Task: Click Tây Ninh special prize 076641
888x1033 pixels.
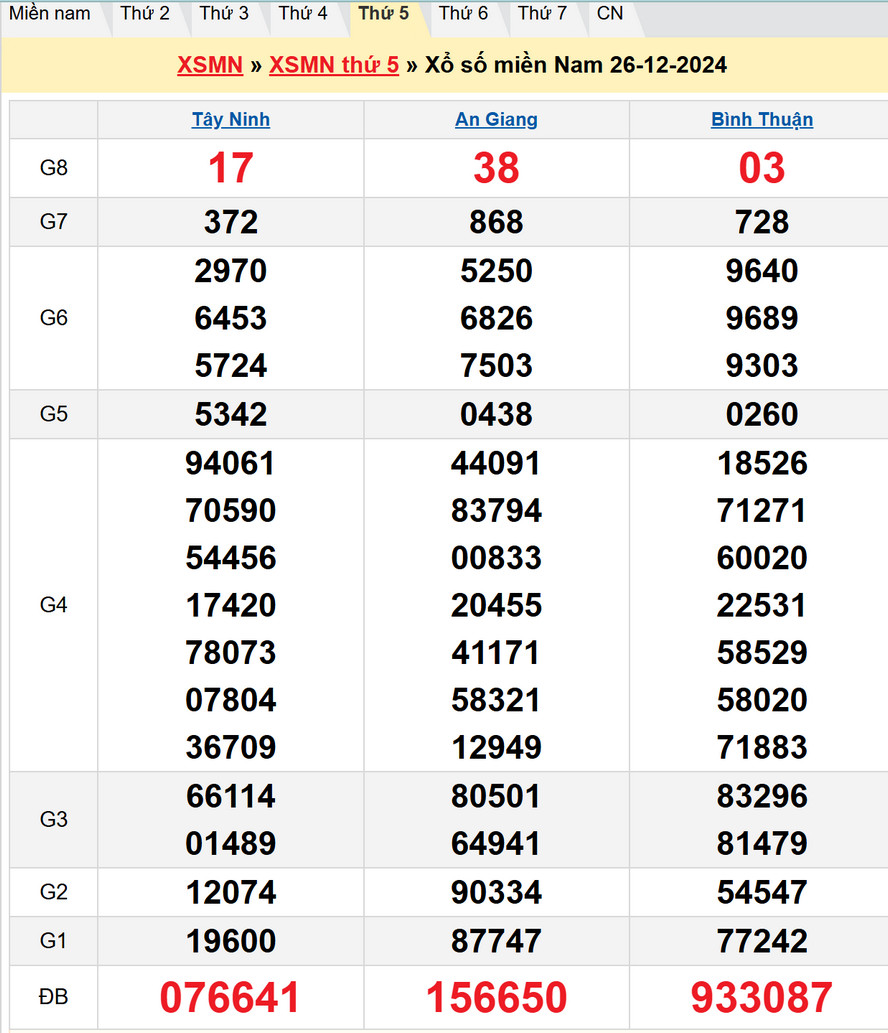Action: click(231, 998)
